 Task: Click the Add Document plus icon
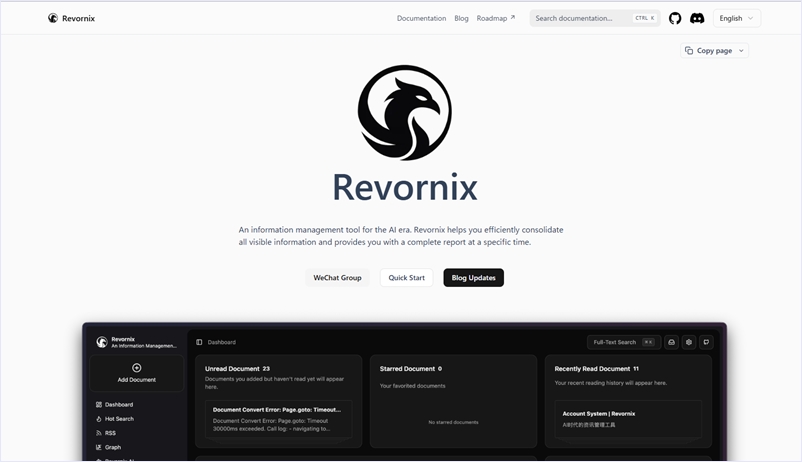point(136,368)
